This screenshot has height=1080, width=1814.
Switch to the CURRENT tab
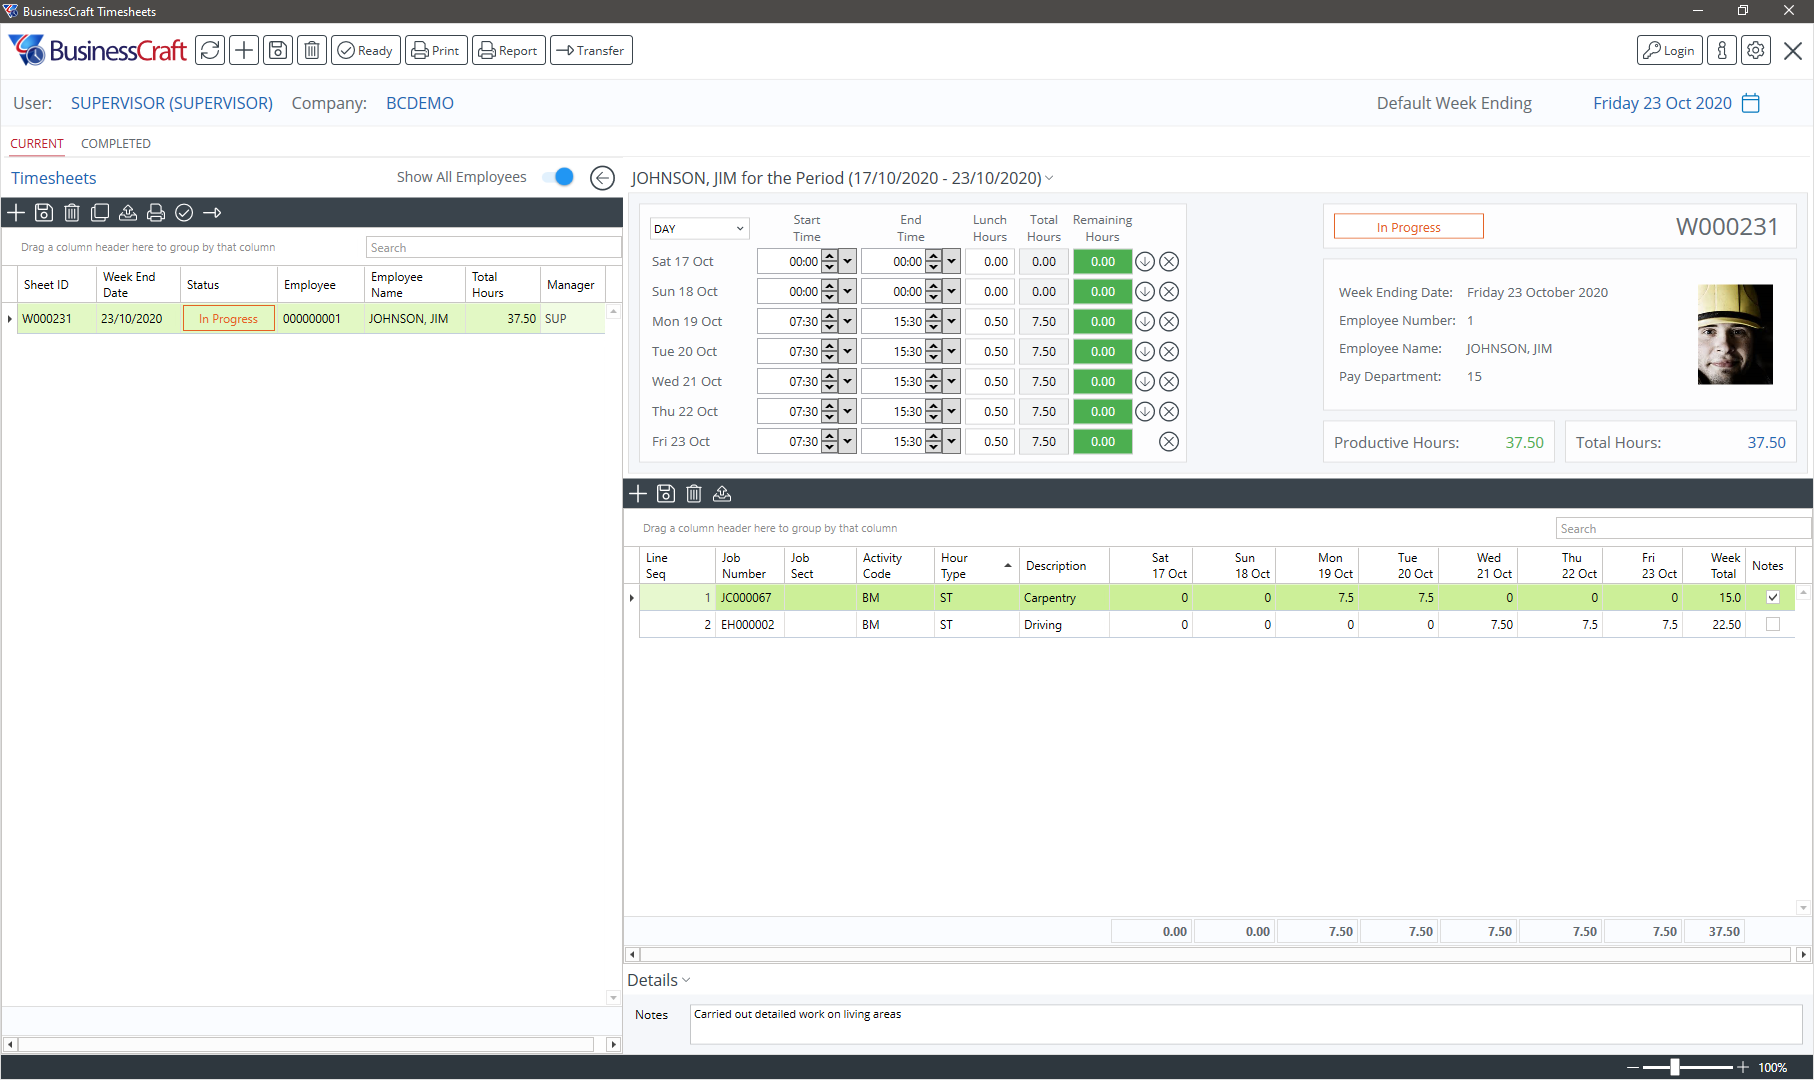click(x=37, y=144)
